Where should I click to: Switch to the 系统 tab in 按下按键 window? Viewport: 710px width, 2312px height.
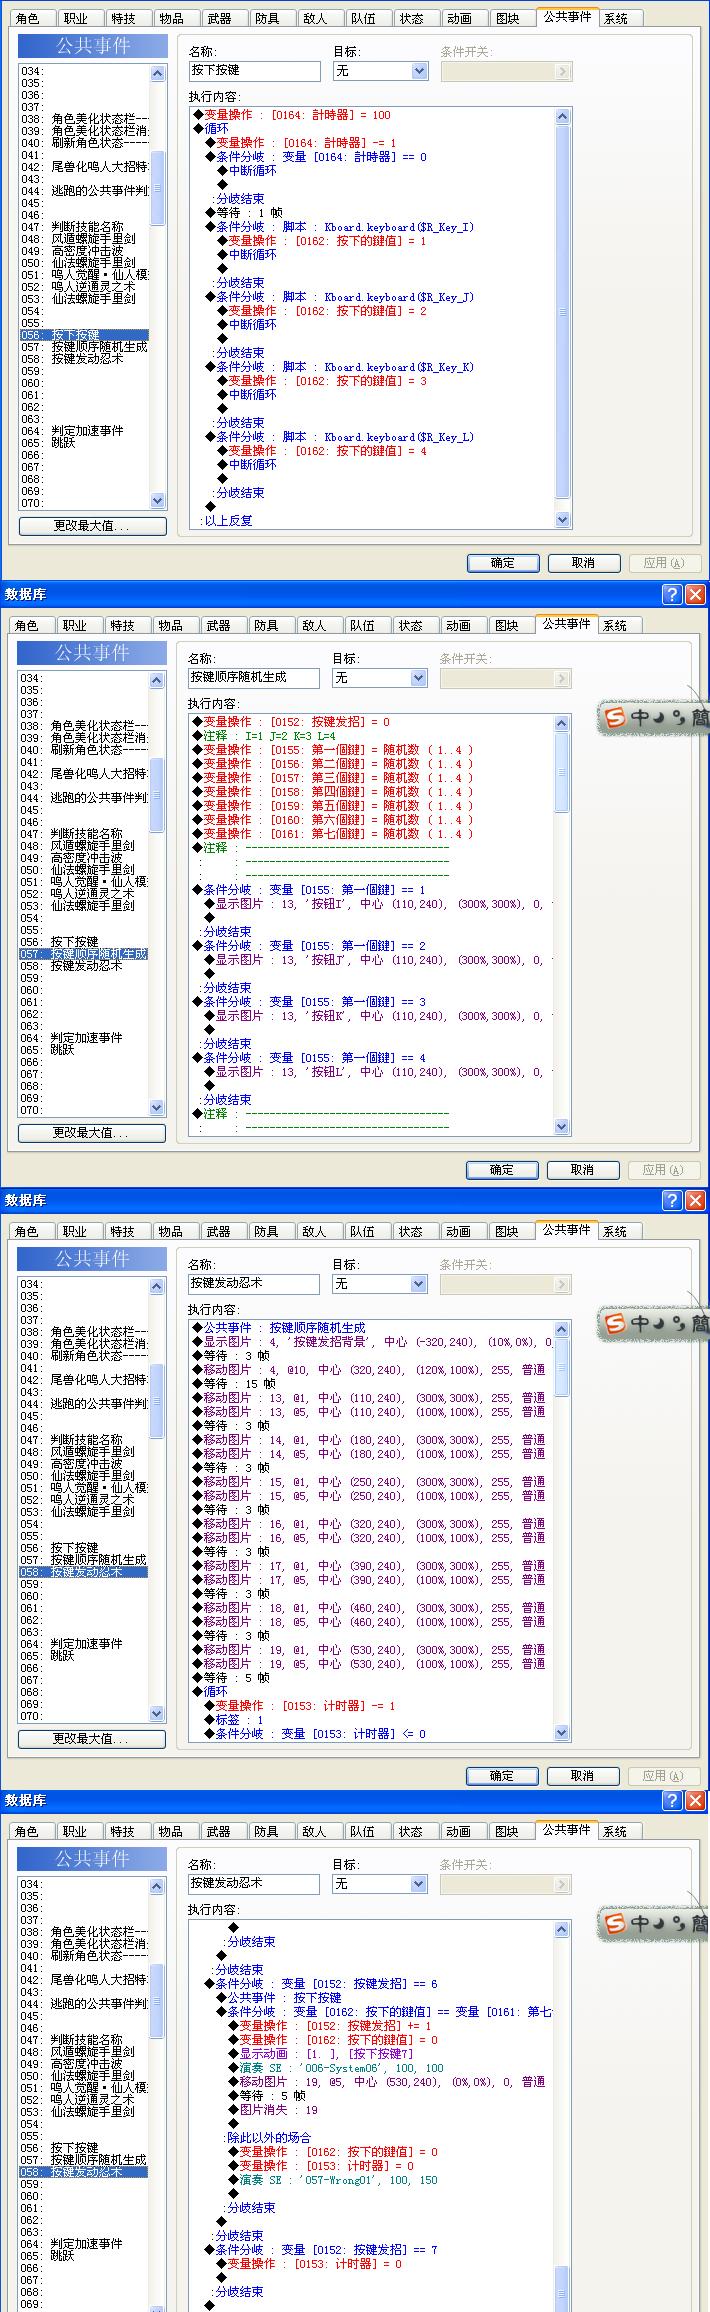pyautogui.click(x=616, y=19)
